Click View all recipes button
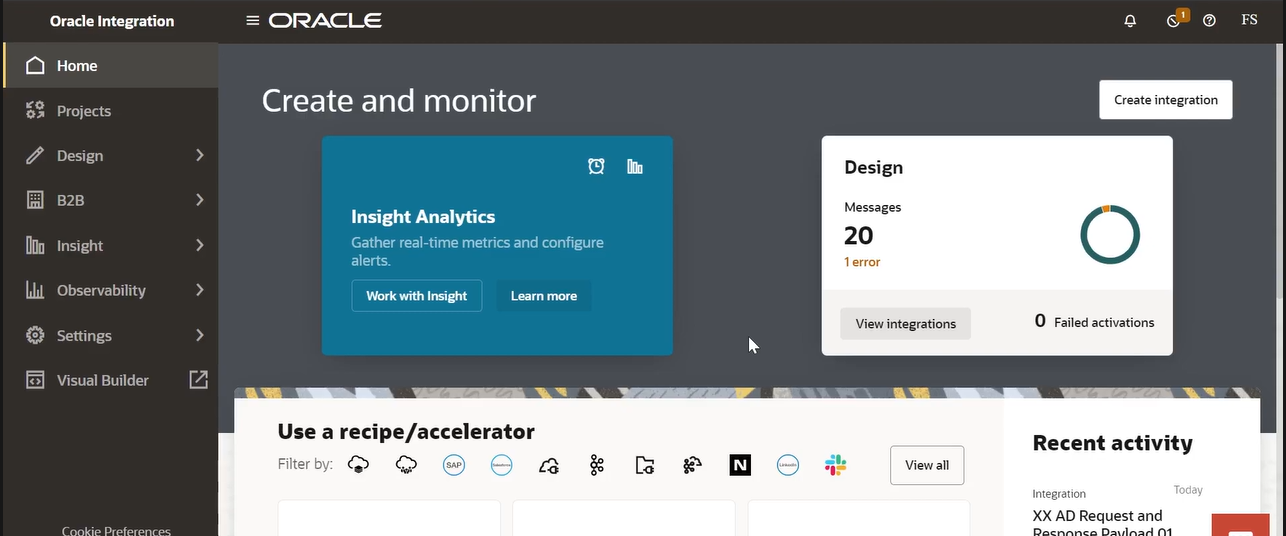This screenshot has height=536, width=1286. coord(927,465)
